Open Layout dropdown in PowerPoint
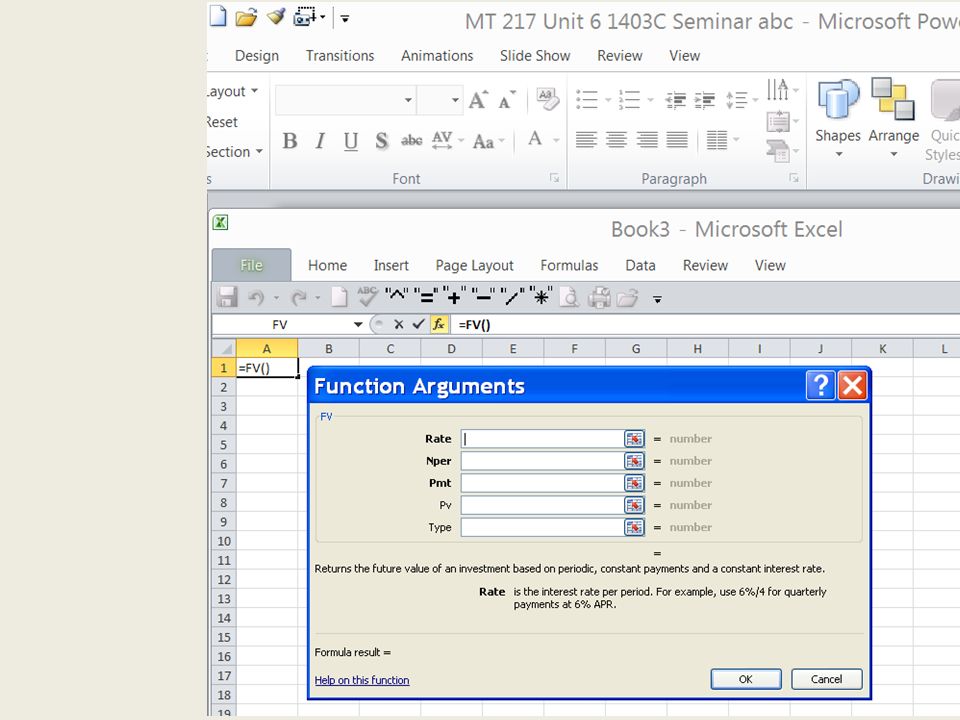The image size is (960, 720). point(232,91)
